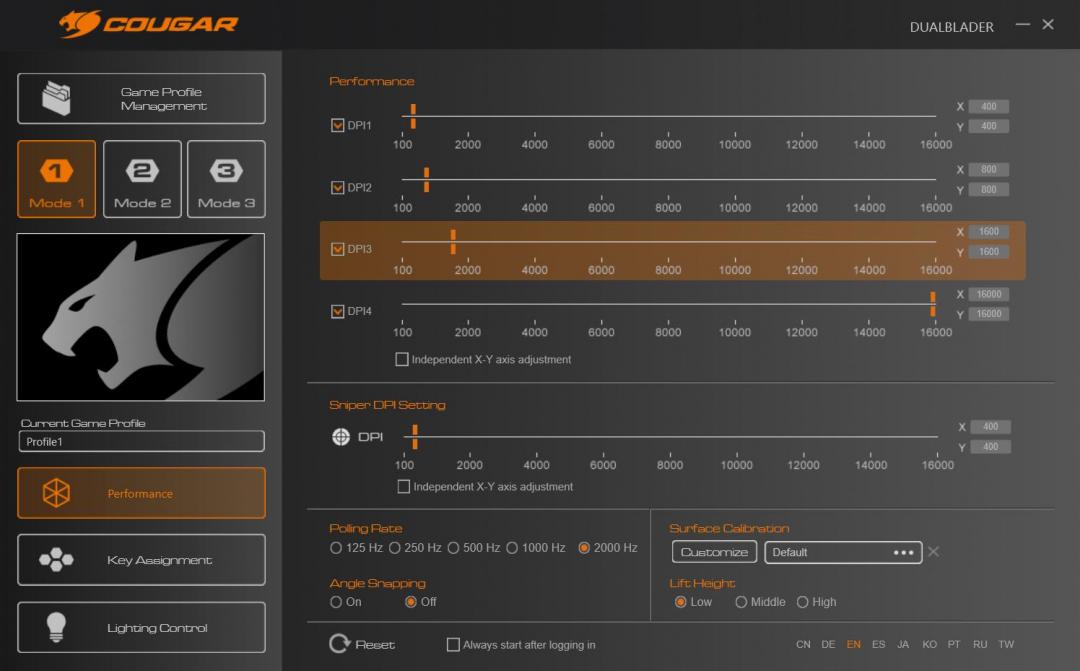This screenshot has width=1080, height=671.
Task: Enable Independent X-Y axis adjustment under Performance
Action: click(402, 360)
